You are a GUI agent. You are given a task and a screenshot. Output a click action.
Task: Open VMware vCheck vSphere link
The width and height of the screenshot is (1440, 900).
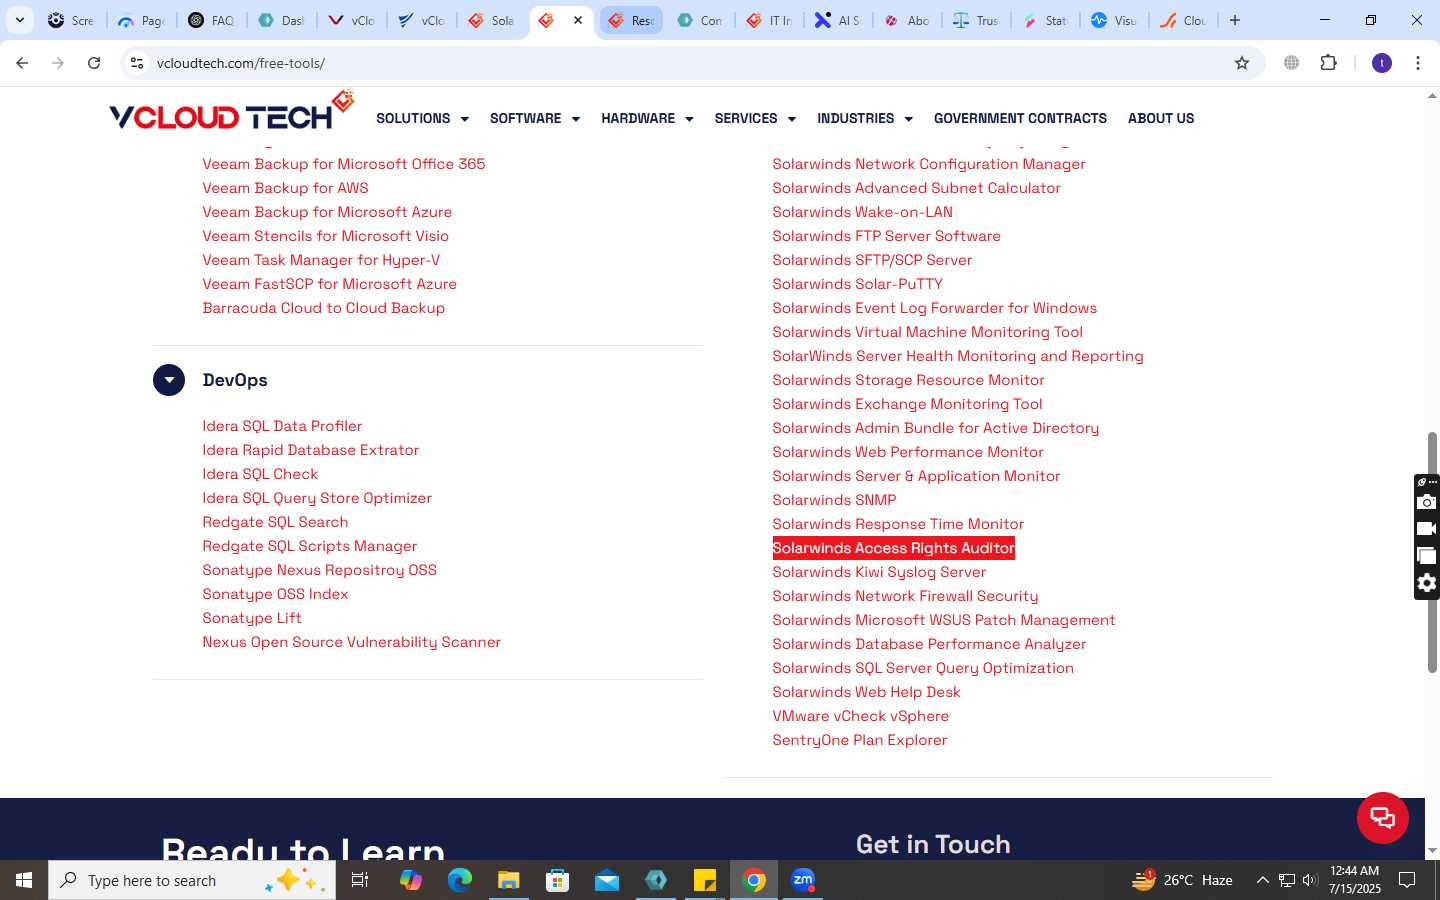click(860, 716)
